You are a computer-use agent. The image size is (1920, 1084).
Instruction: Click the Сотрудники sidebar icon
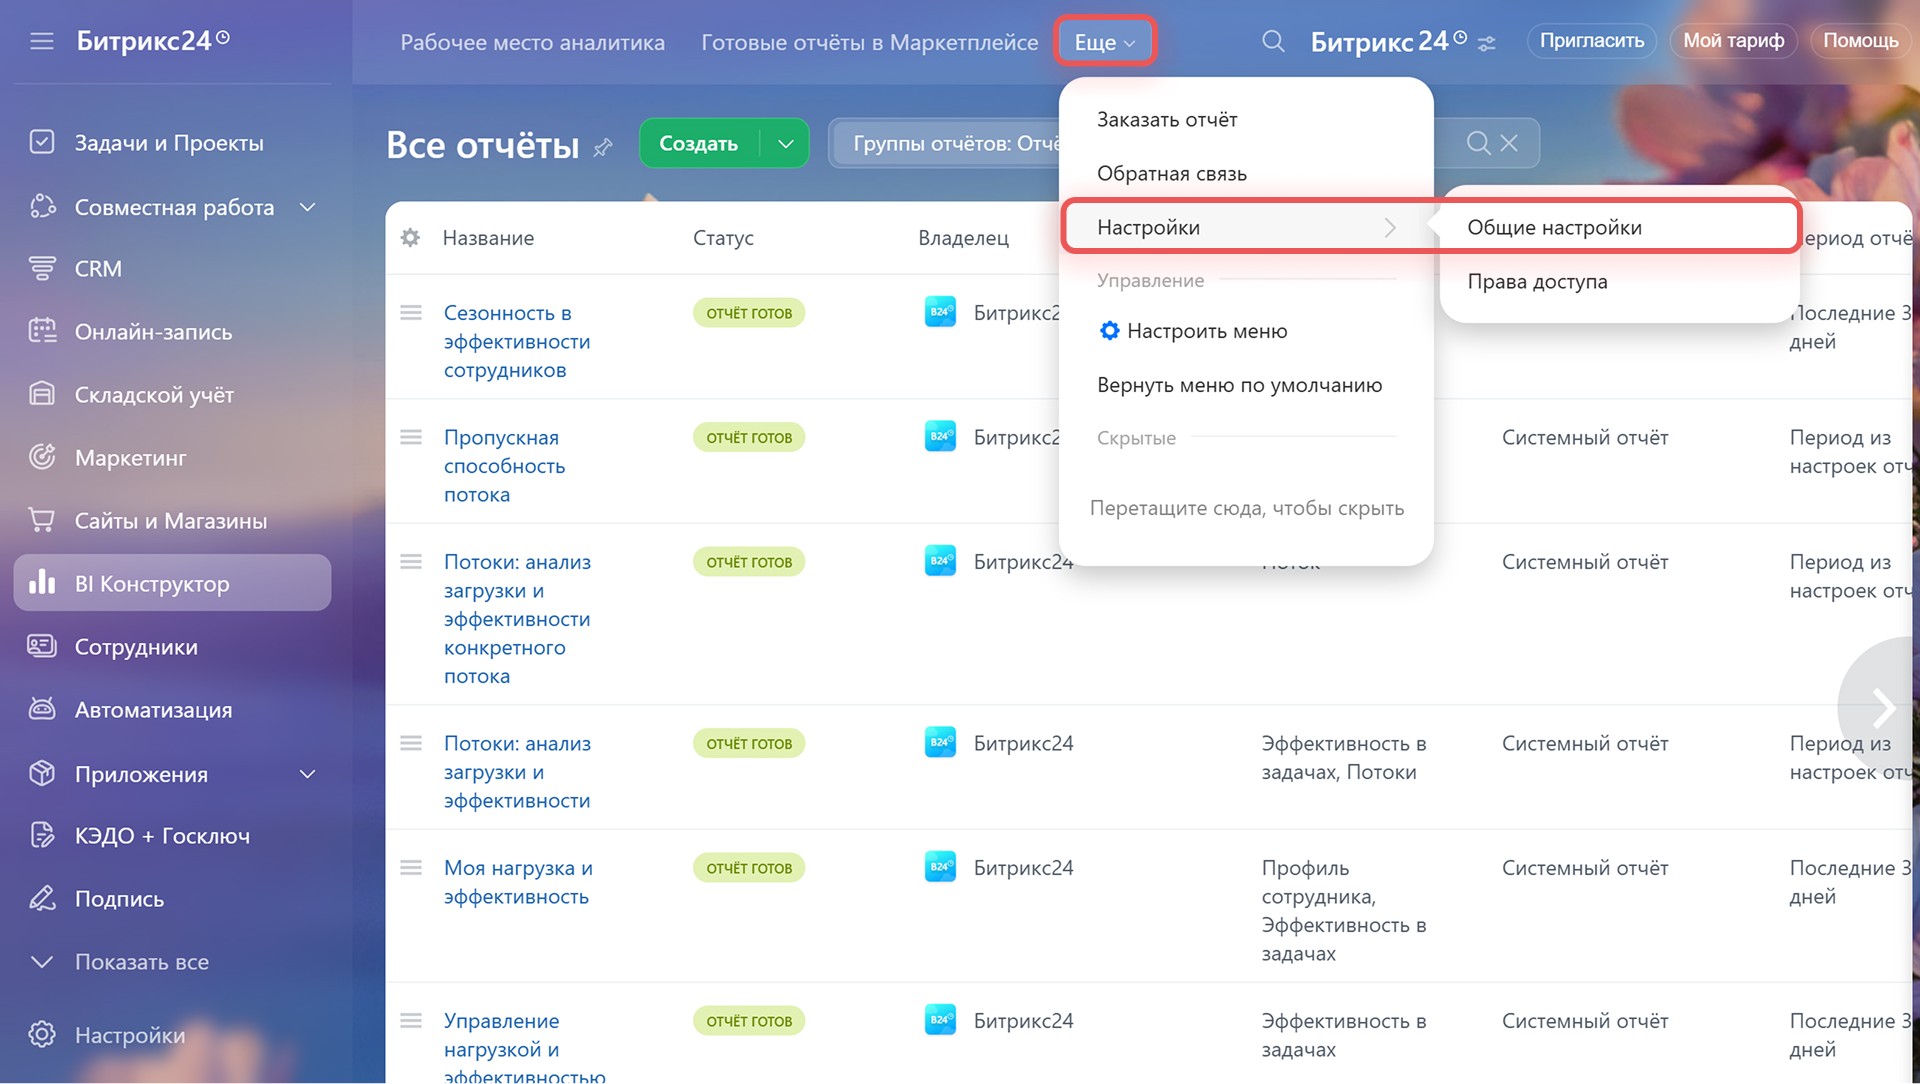(x=42, y=646)
